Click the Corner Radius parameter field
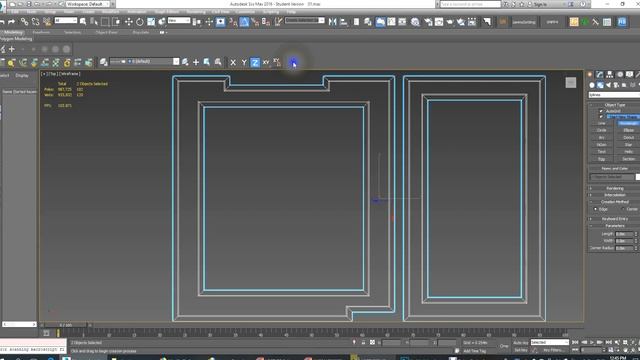Screen dimensions: 640x360 [624, 248]
